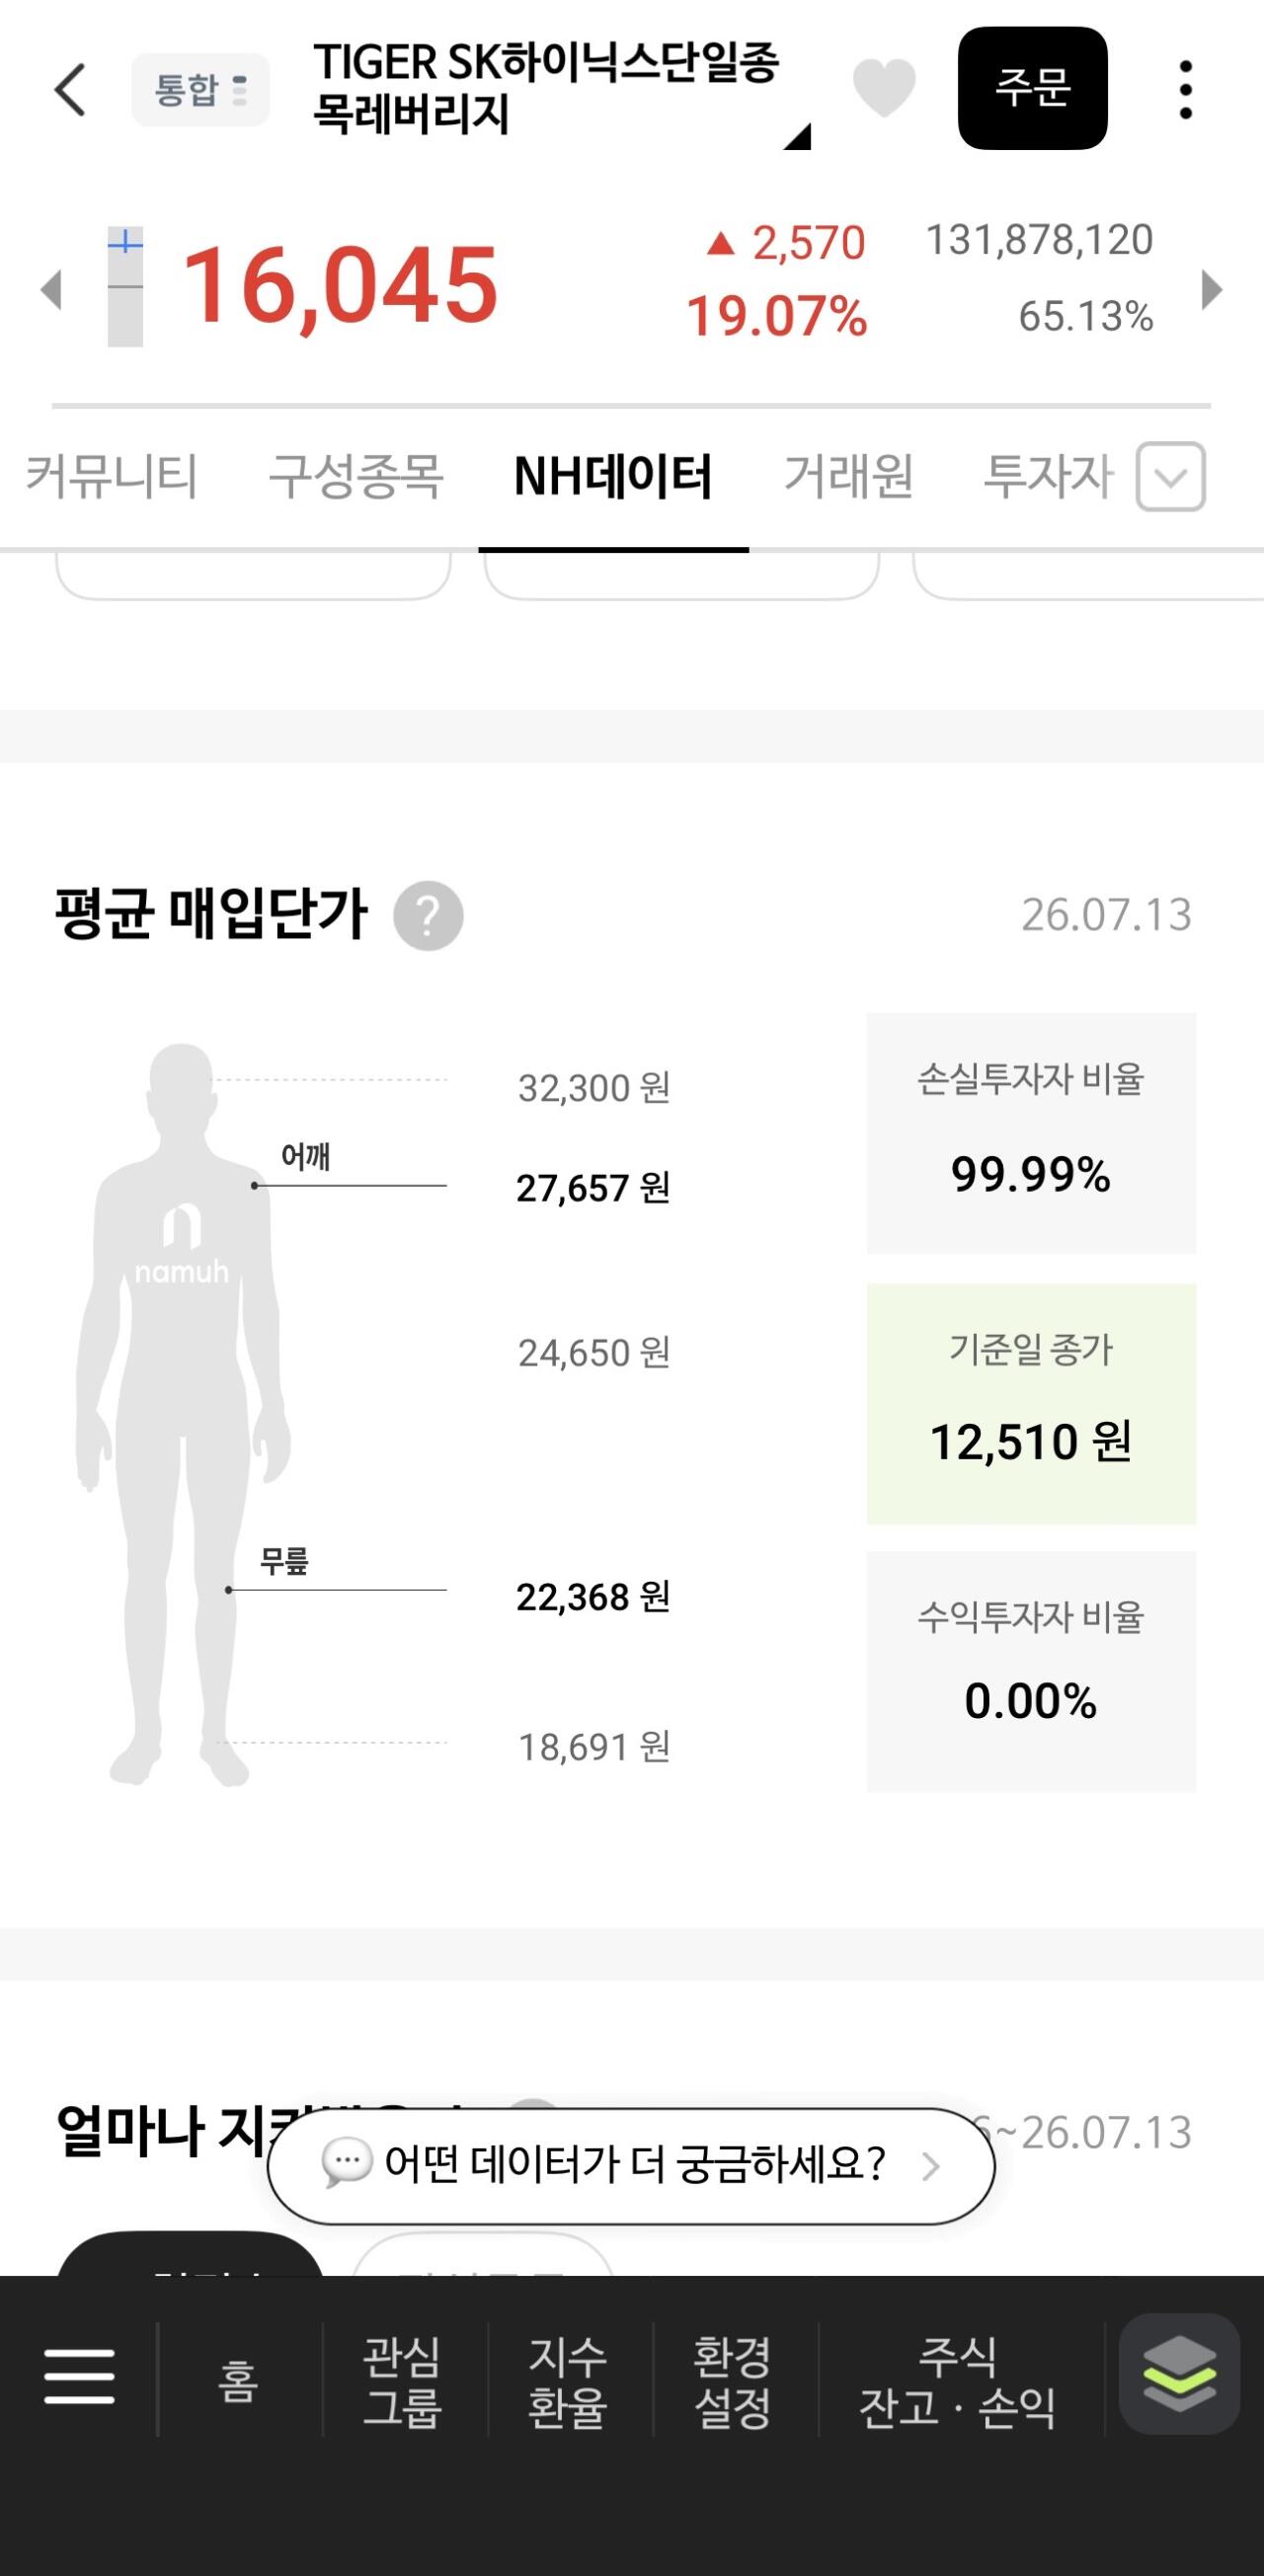Switch to the 거래원 tab
This screenshot has height=2576, width=1264.
point(848,476)
